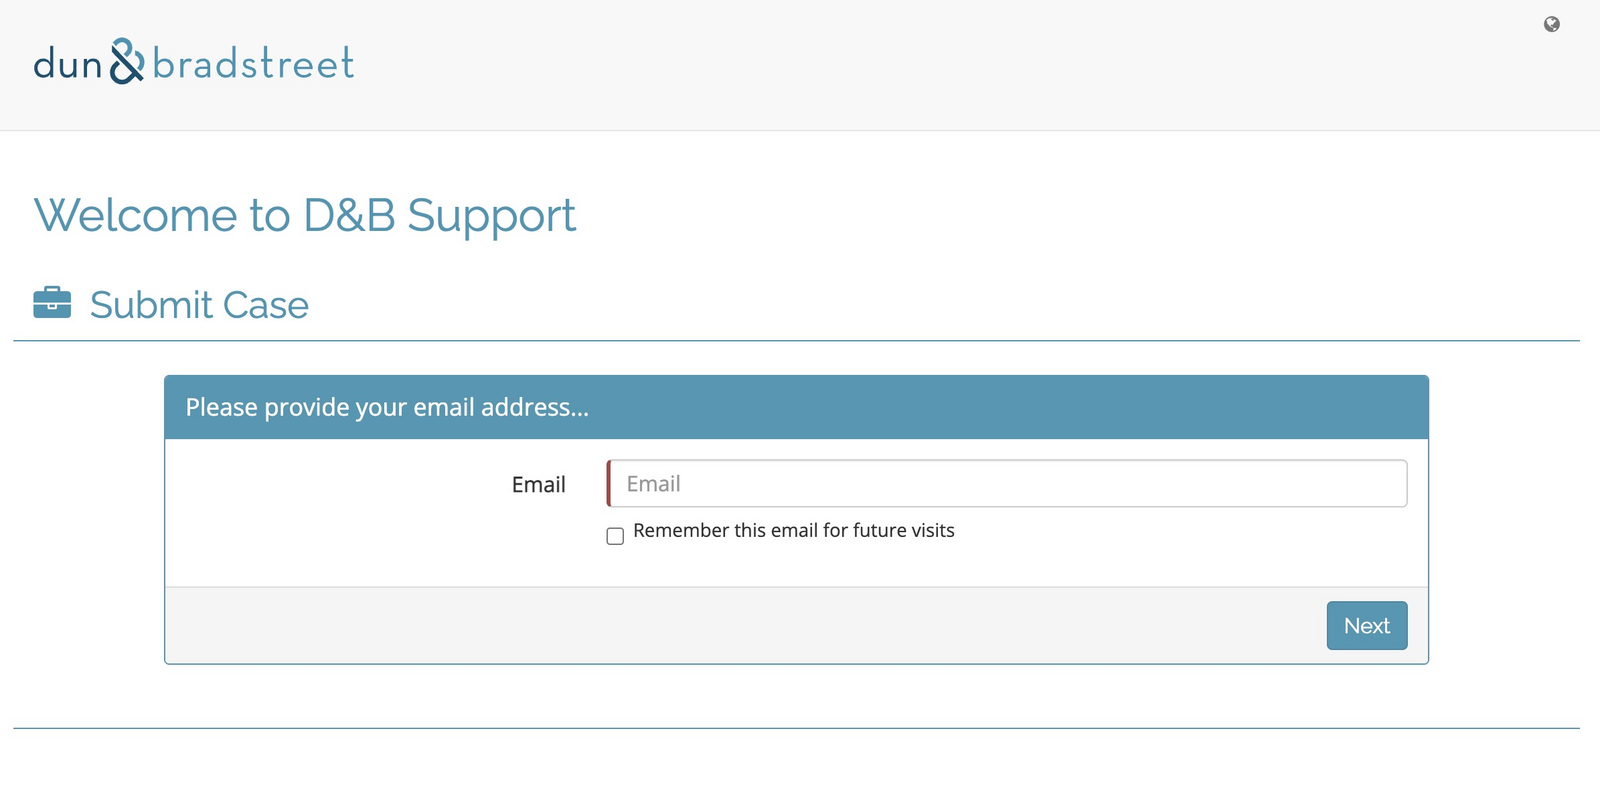This screenshot has height=802, width=1600.
Task: Click the word "dun" in the logo
Action: click(67, 65)
